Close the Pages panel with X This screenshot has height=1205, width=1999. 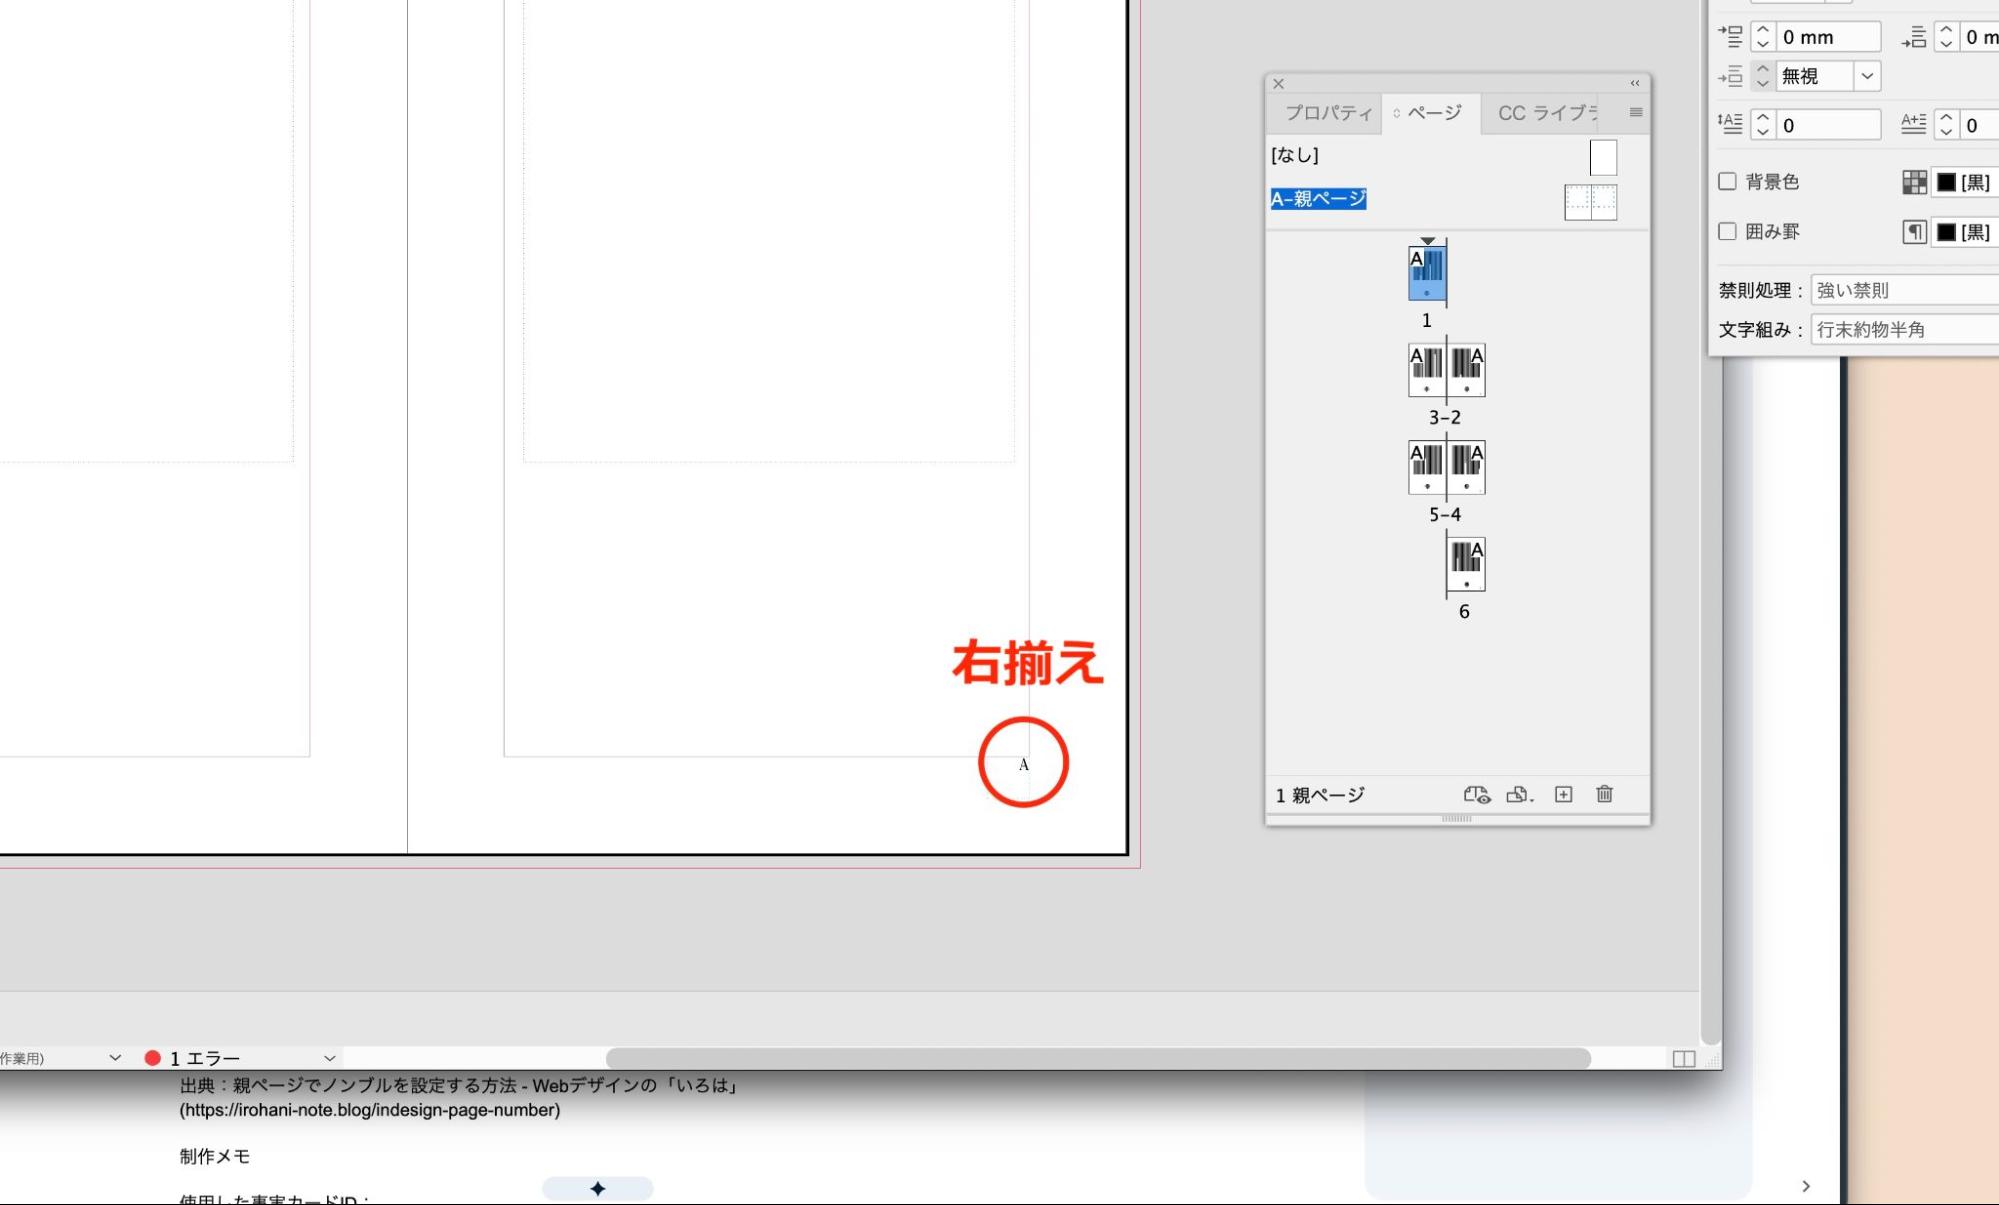[x=1278, y=84]
